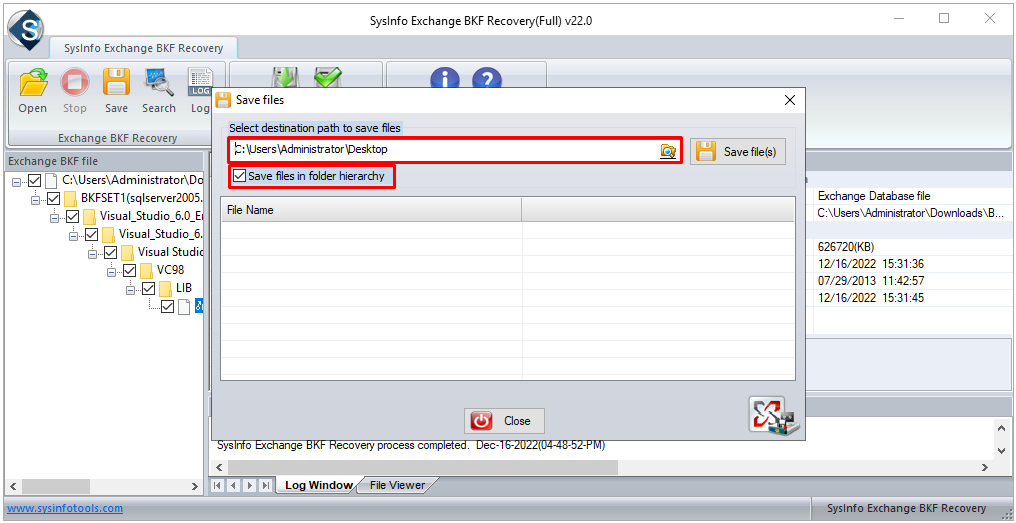The image size is (1016, 523).
Task: Go to previous tab navigation arrow
Action: (x=234, y=485)
